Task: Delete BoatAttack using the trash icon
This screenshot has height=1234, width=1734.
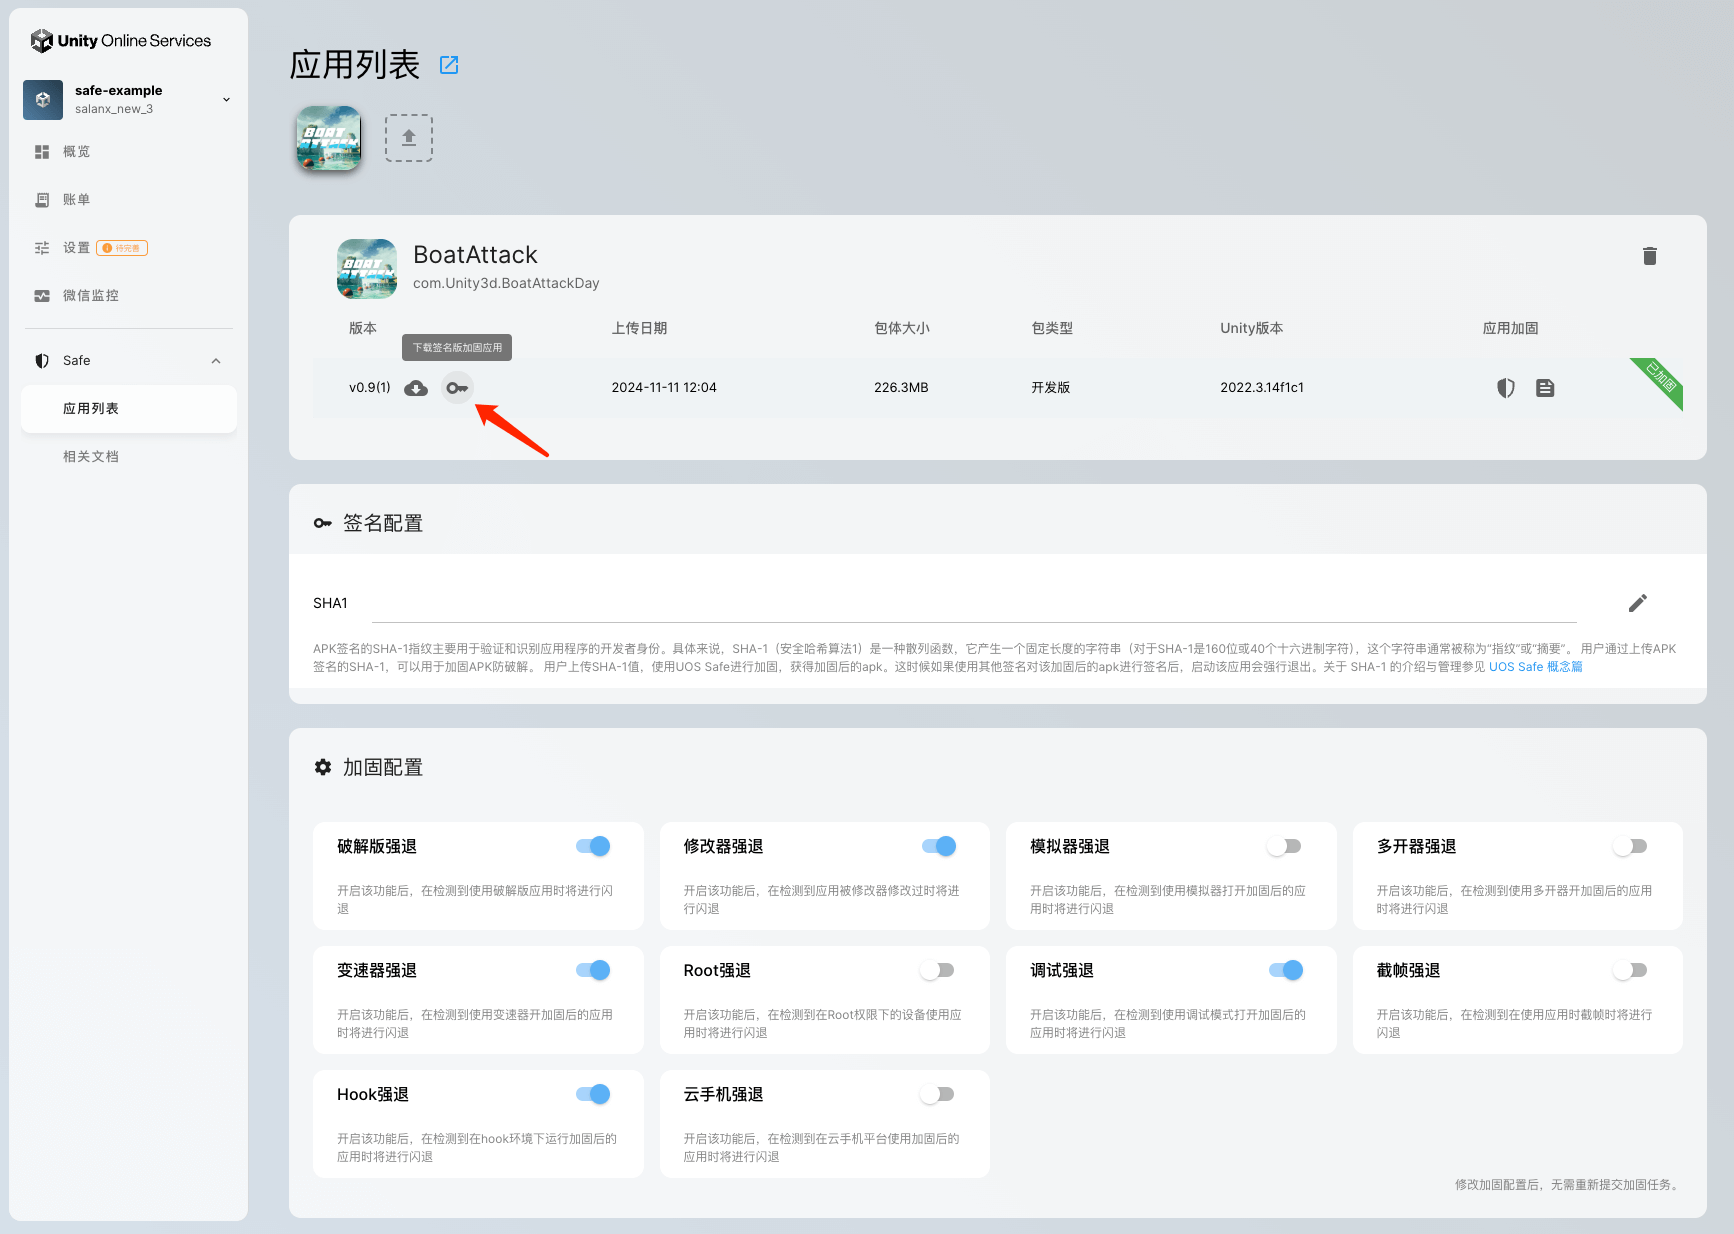Action: [1649, 256]
